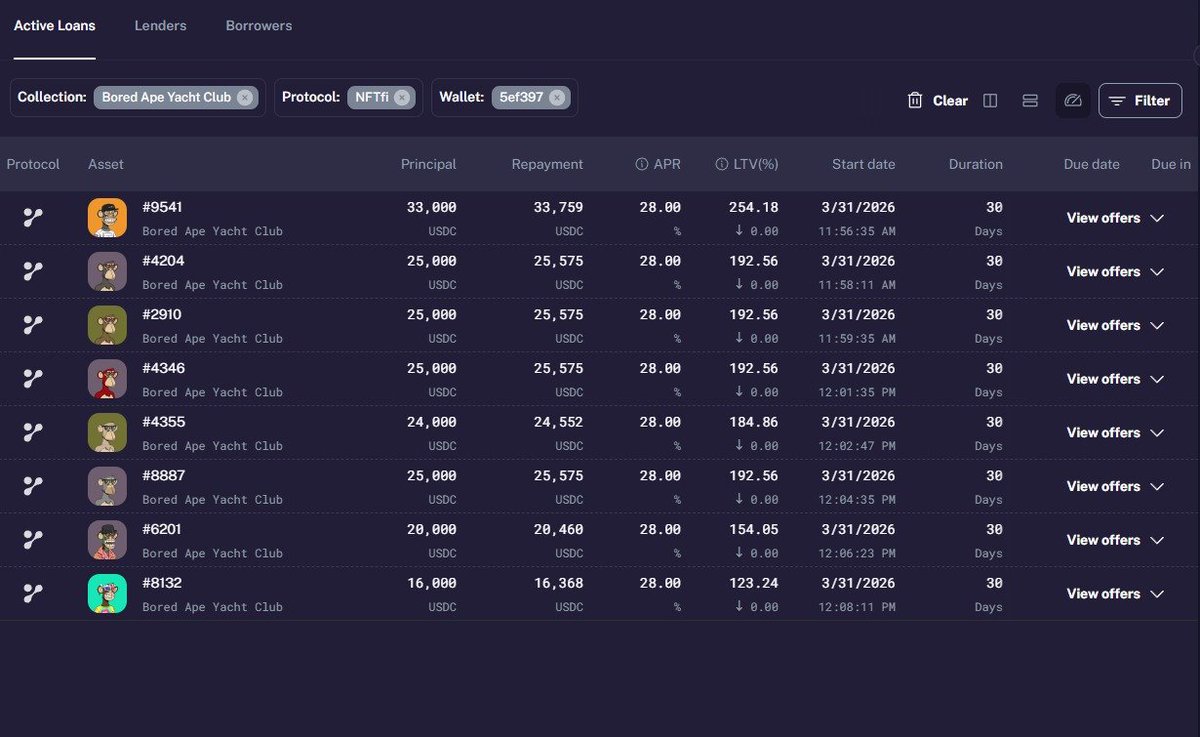Expand View offers for #4355

(x=1115, y=433)
